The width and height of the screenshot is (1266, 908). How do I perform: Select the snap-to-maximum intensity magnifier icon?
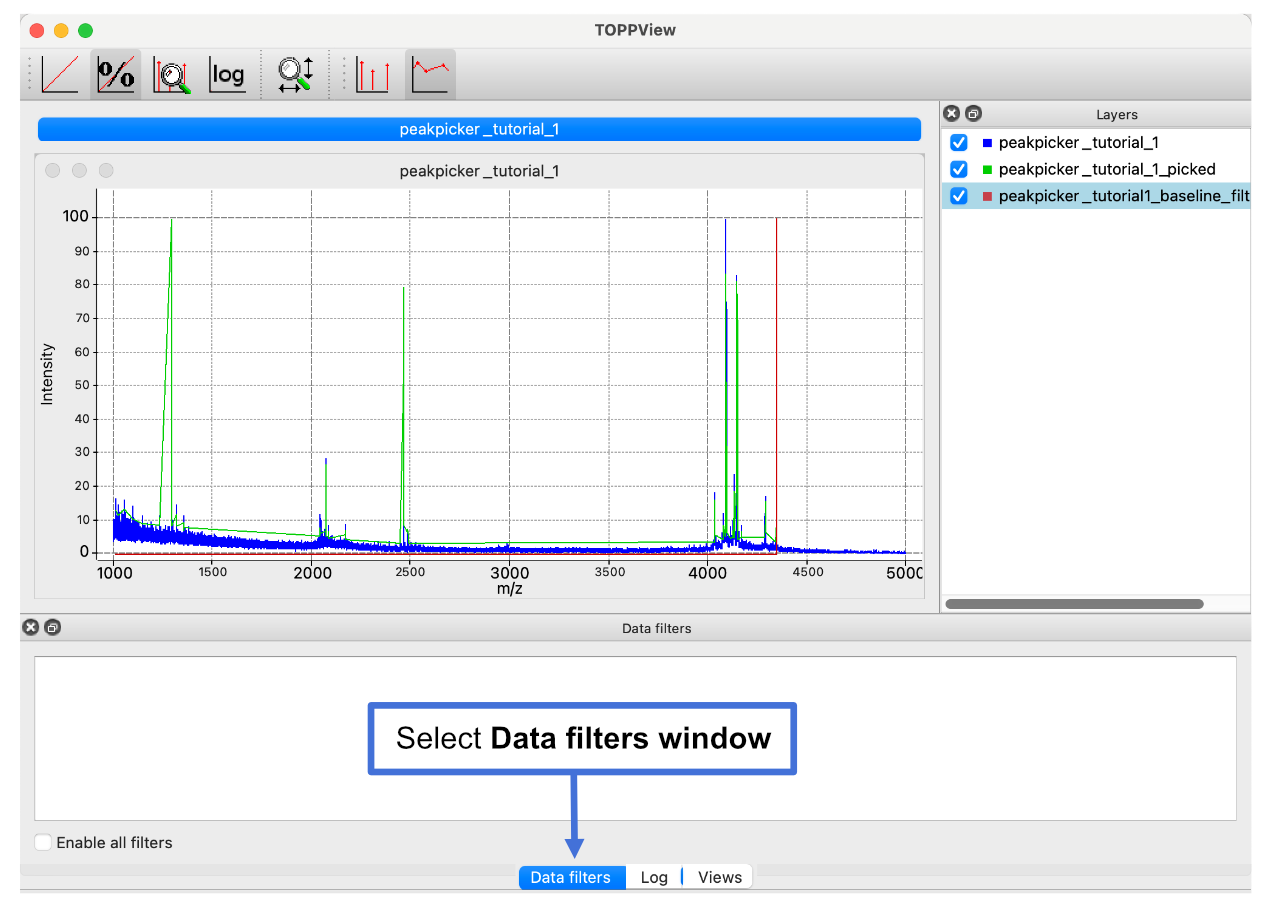point(172,75)
